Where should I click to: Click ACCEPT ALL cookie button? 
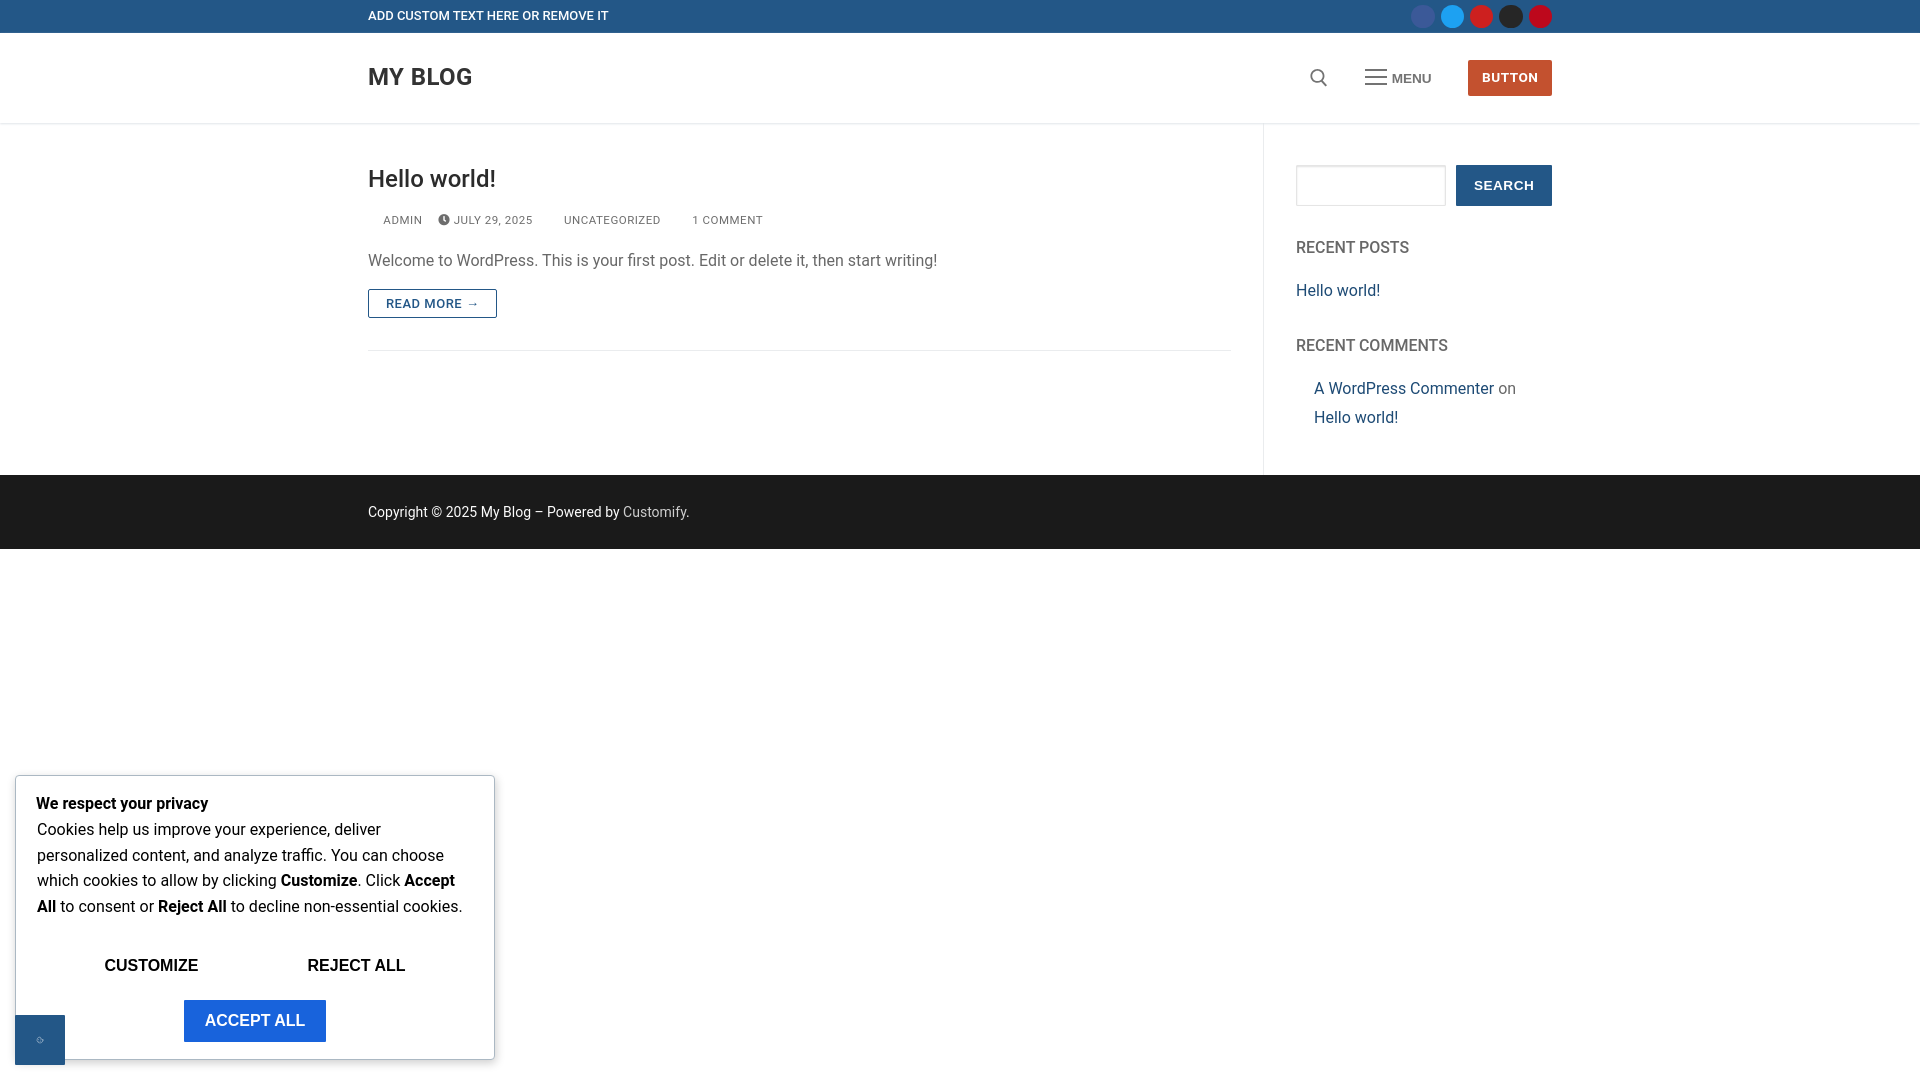pos(255,1021)
